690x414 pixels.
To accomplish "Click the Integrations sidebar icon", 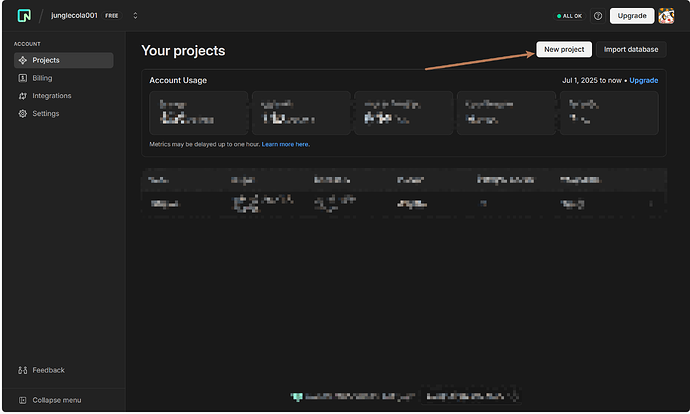I will 23,96.
